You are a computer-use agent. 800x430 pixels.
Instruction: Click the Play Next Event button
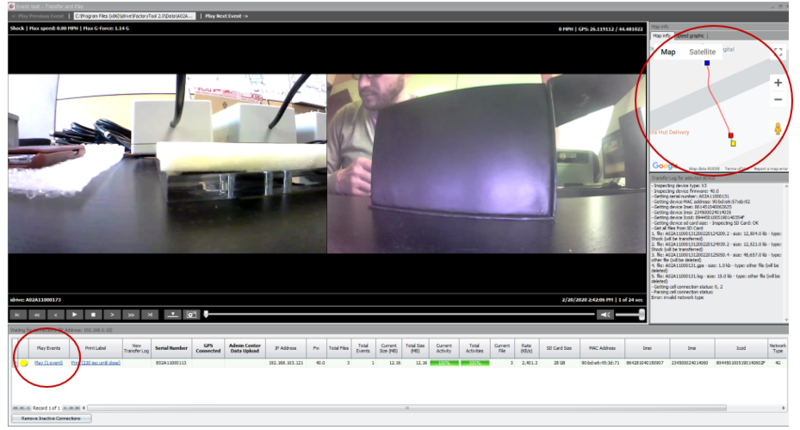tap(226, 16)
